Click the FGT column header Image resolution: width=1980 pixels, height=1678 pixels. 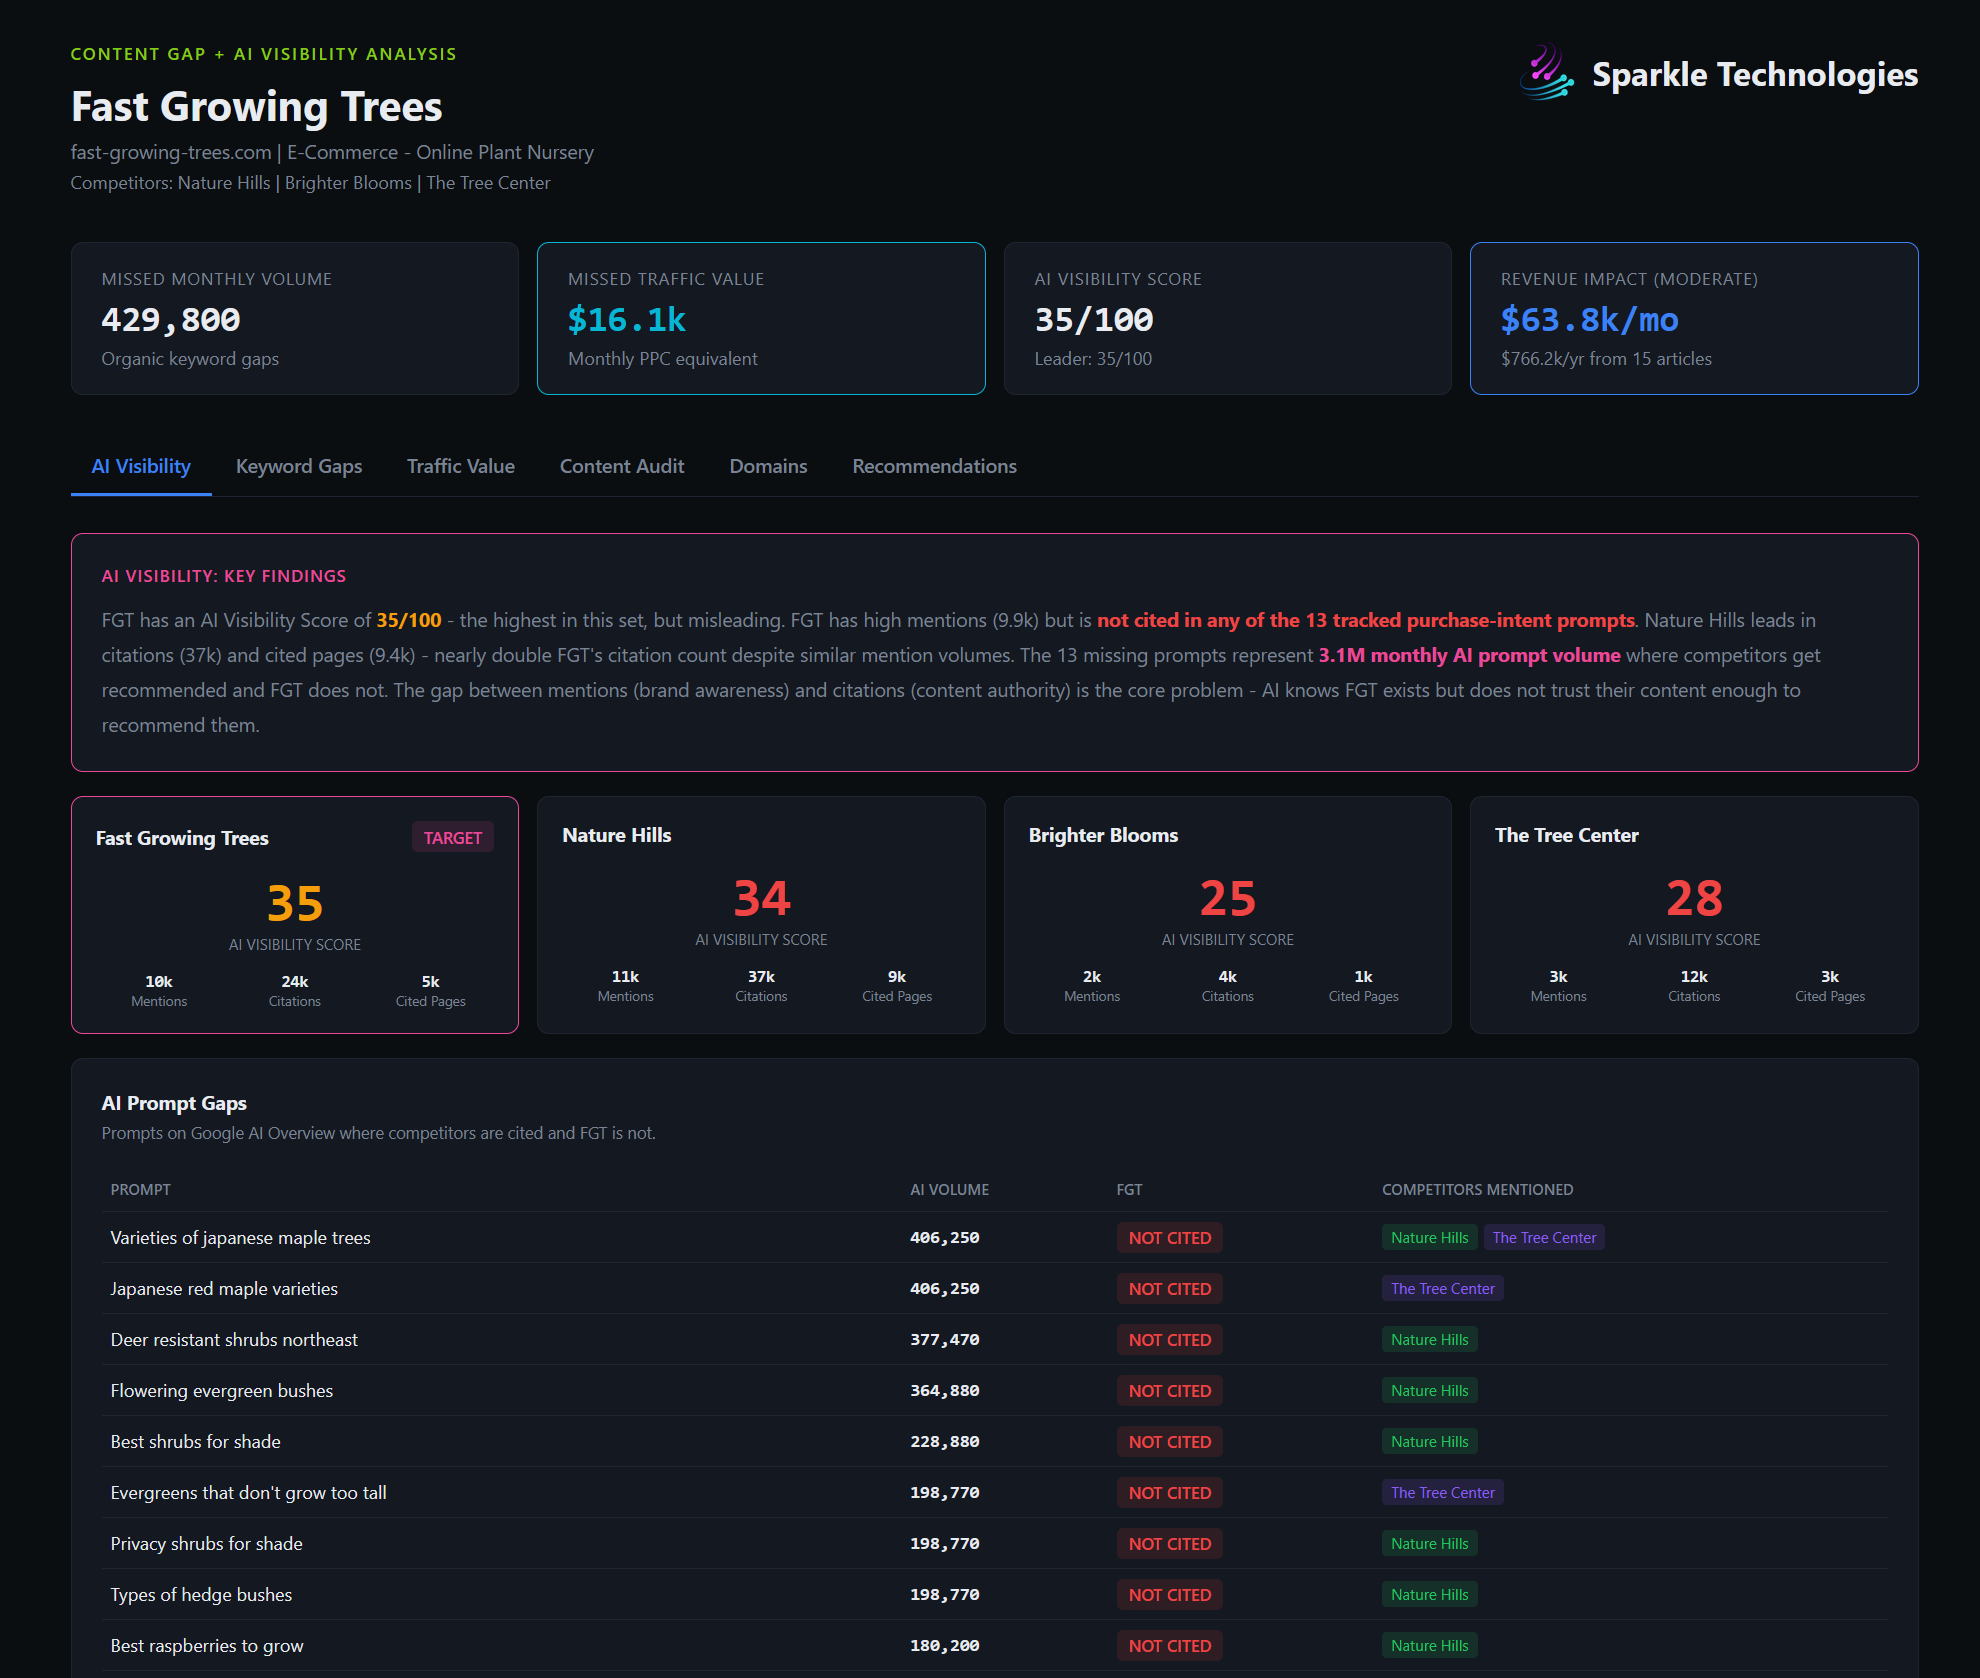click(1129, 1190)
